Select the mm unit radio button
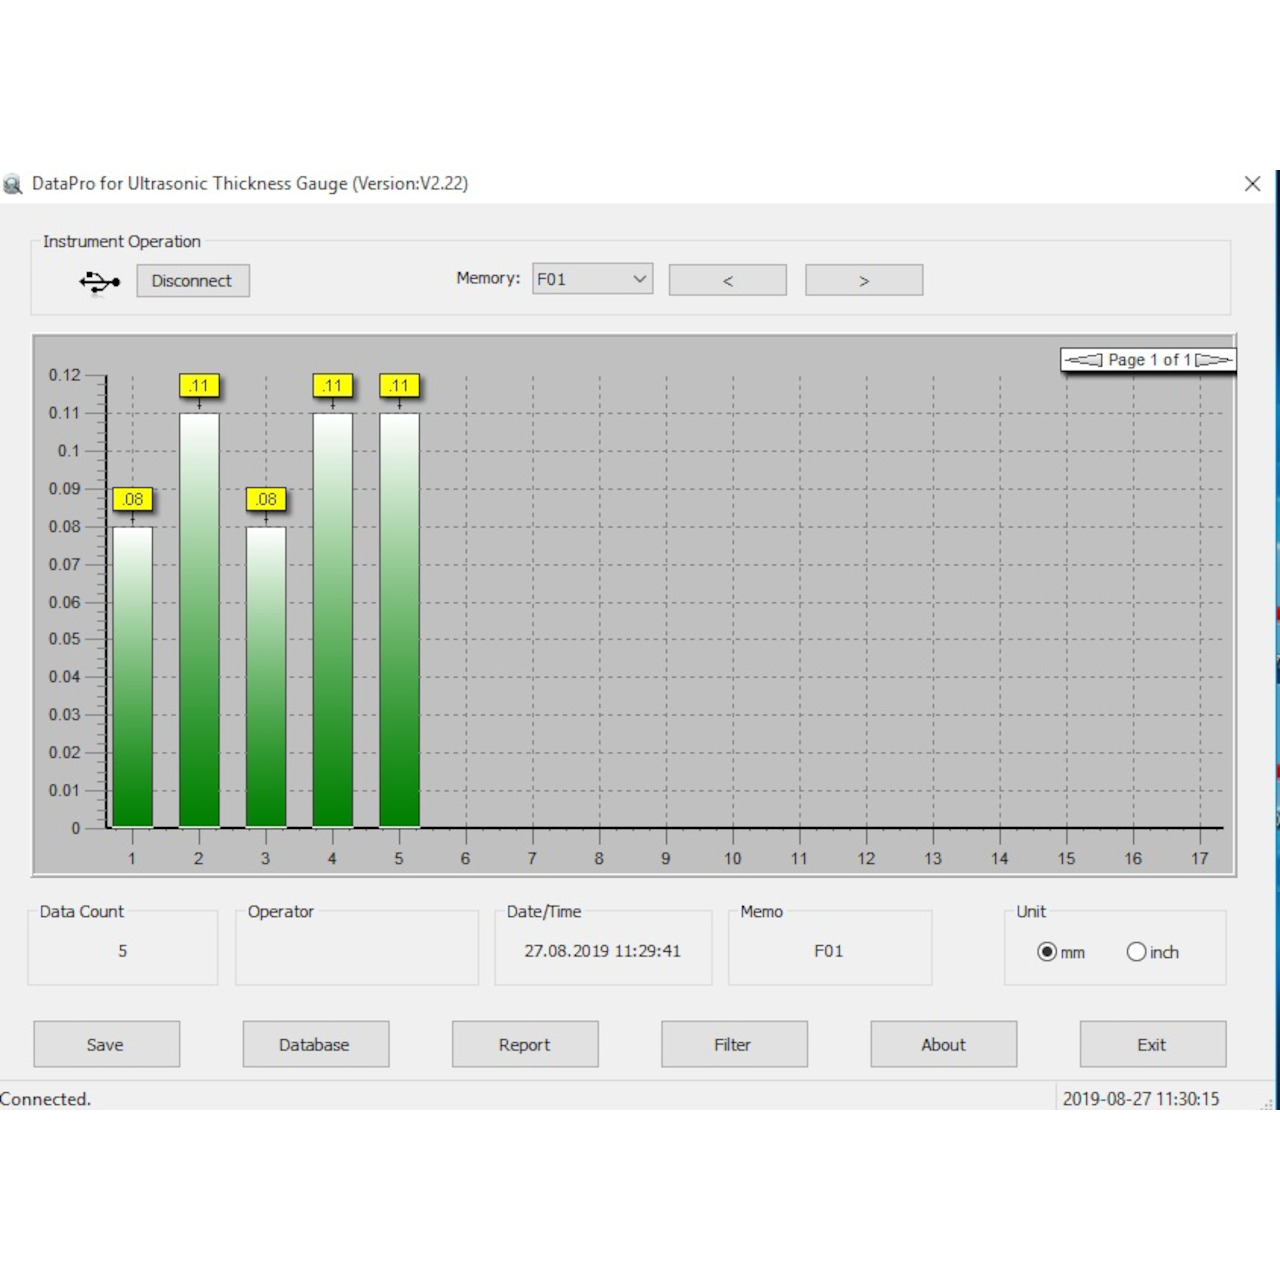The width and height of the screenshot is (1280, 1280). (x=1047, y=952)
